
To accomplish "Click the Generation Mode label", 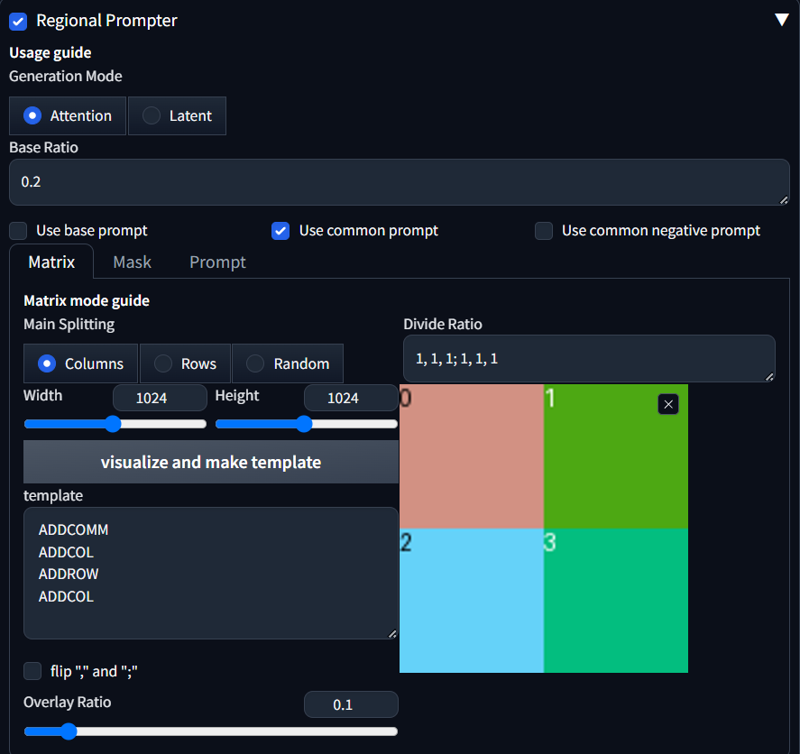I will point(66,77).
